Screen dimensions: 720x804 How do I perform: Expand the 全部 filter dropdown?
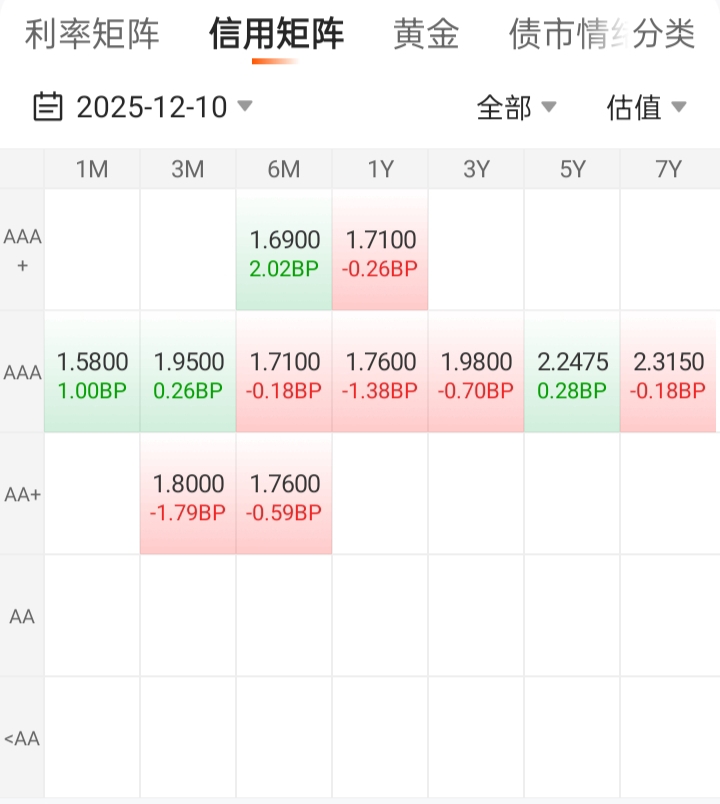tap(516, 107)
